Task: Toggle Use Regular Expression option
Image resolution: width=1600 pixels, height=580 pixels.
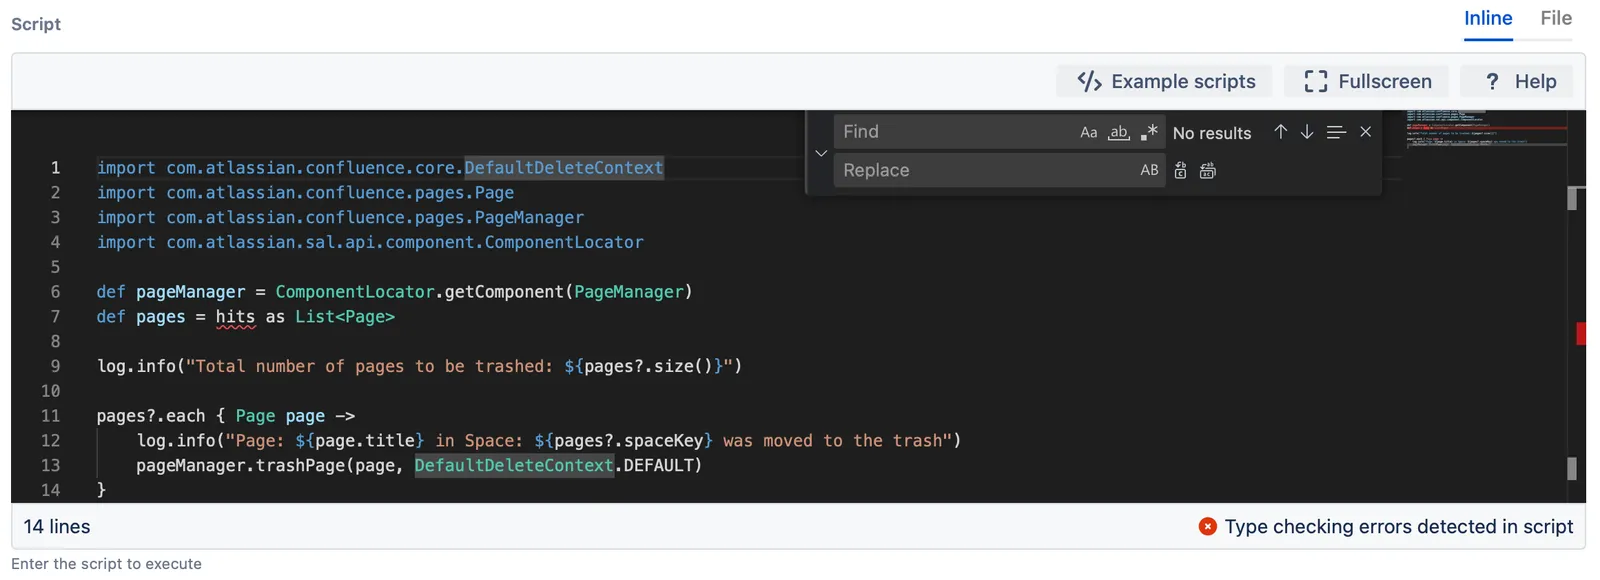Action: pos(1149,132)
